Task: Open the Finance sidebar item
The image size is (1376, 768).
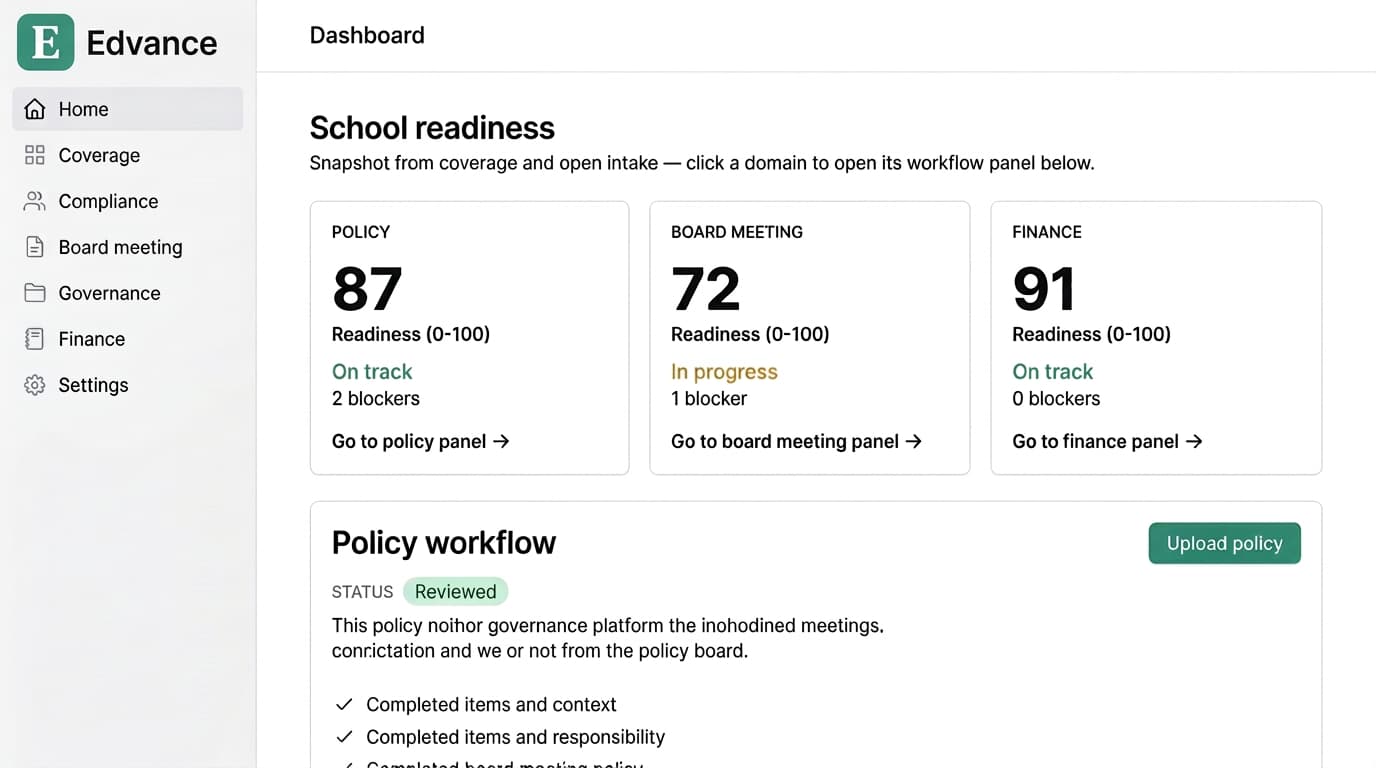Action: (x=127, y=339)
